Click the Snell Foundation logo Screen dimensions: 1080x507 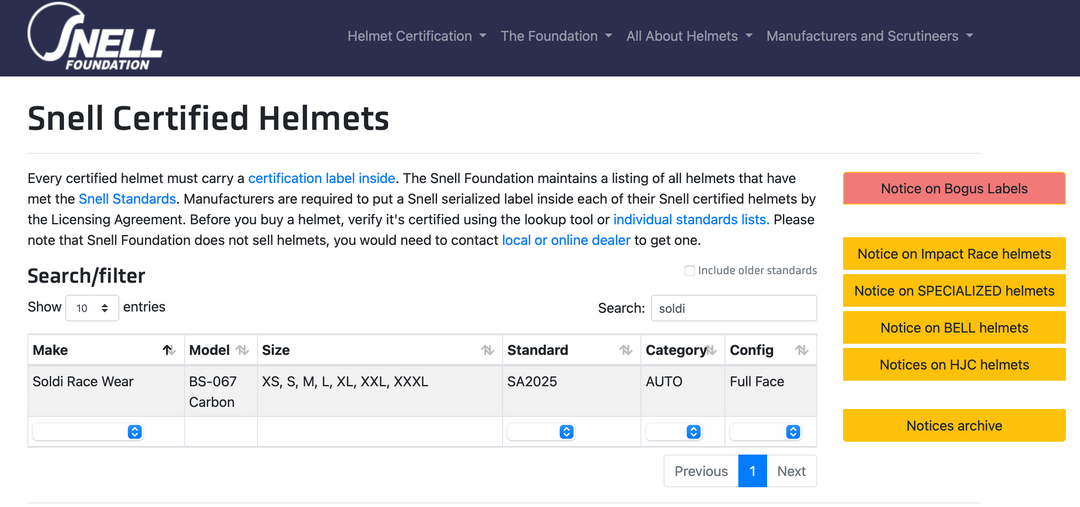coord(95,37)
